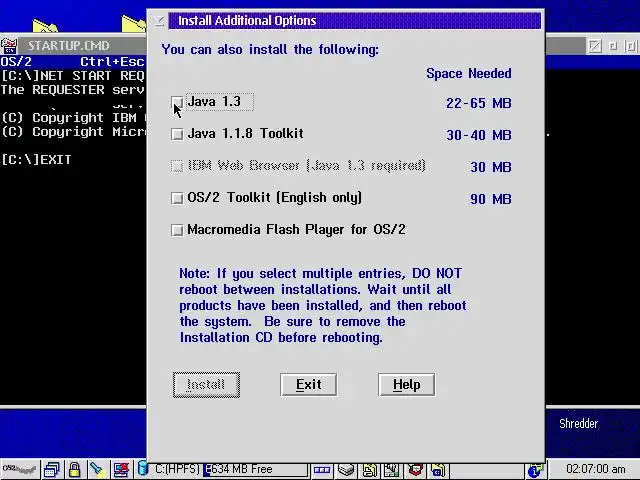Click the C:(HPFS) drive label
The height and width of the screenshot is (480, 640).
(177, 469)
